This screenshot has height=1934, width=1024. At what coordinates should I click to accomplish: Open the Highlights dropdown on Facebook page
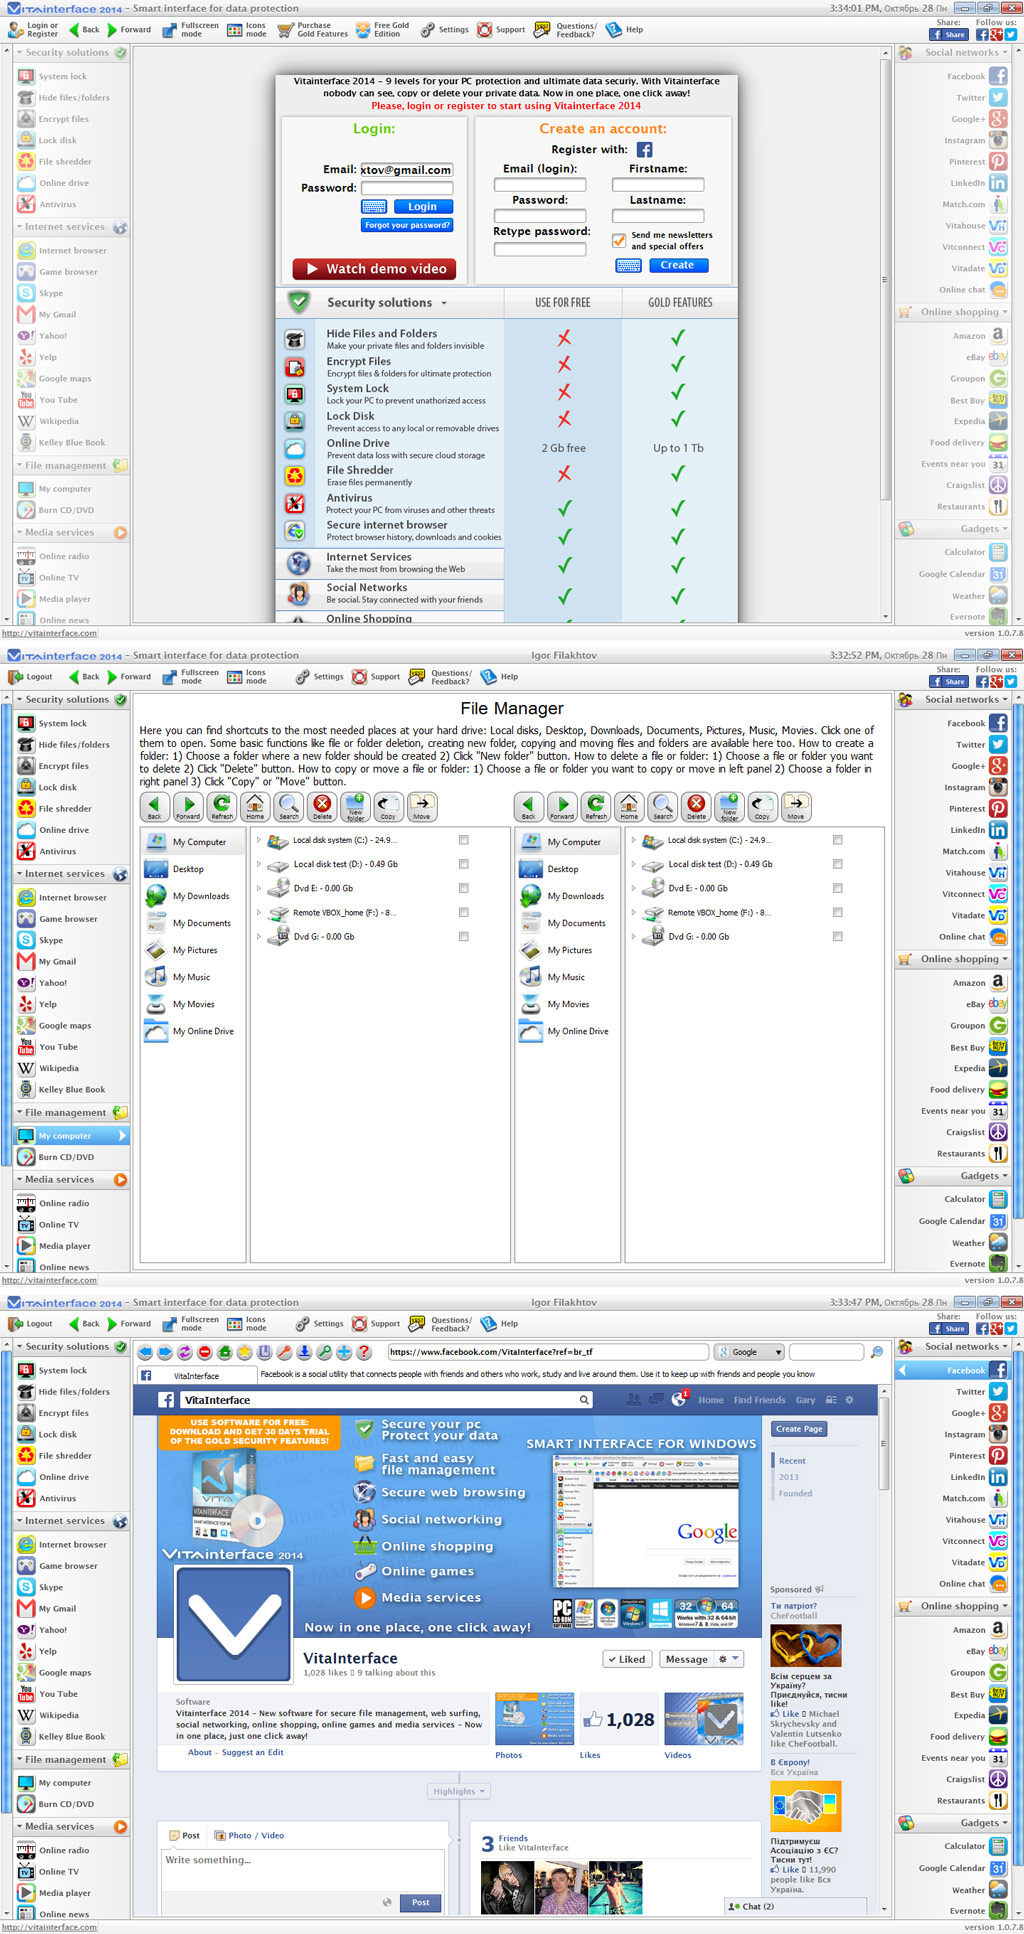(x=459, y=1791)
